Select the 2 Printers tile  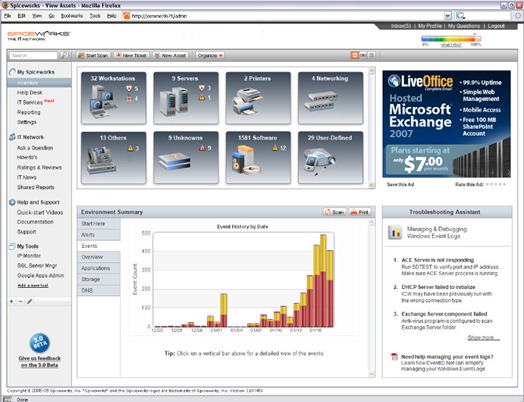tap(258, 98)
